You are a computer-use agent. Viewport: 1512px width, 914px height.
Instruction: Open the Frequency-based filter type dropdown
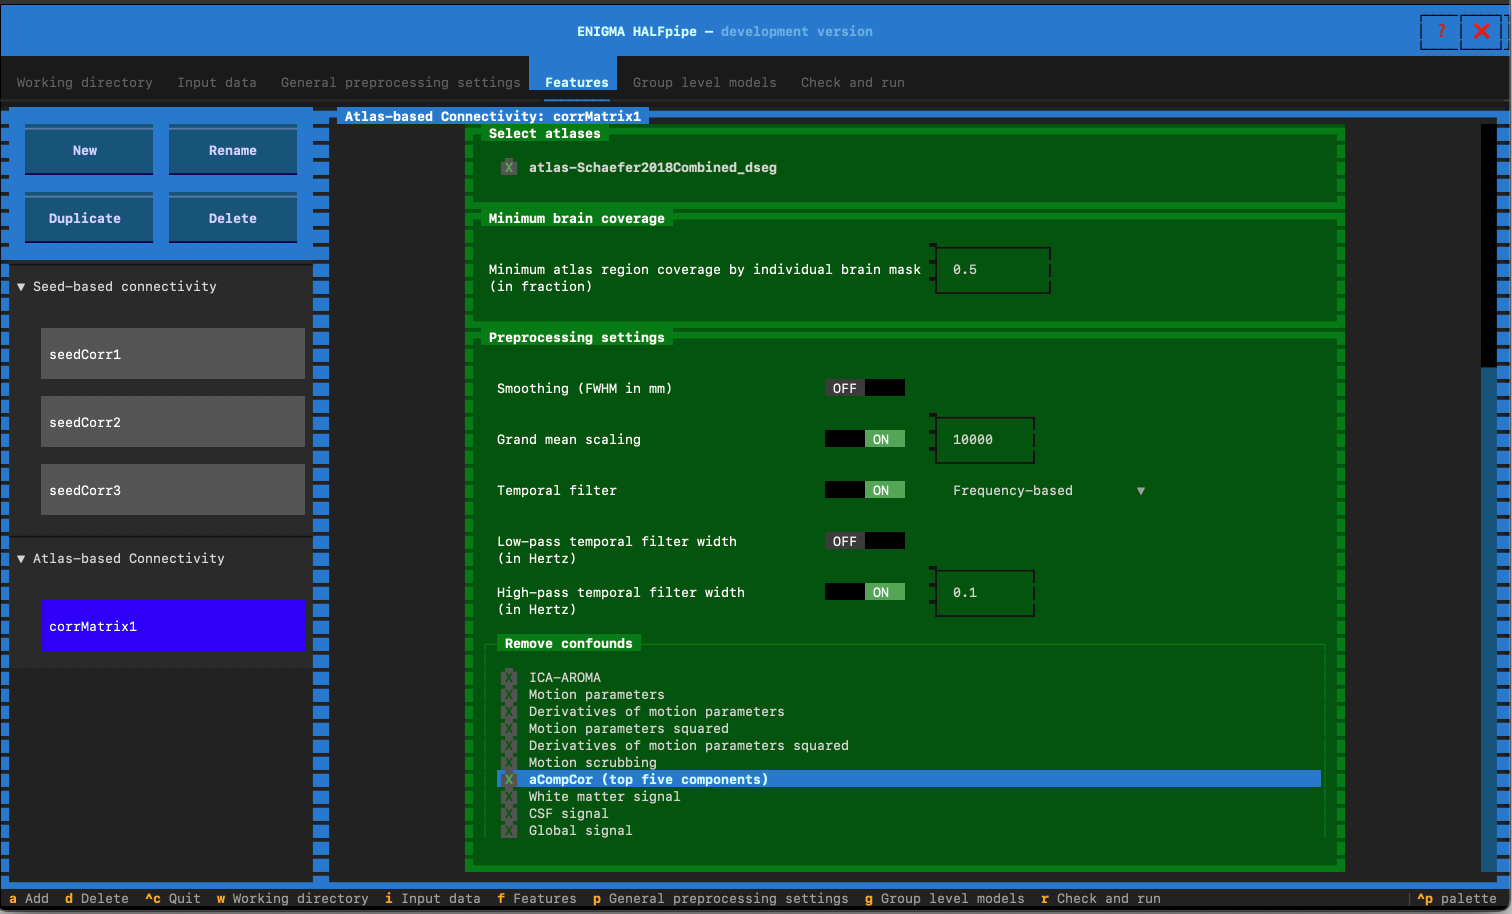pos(1049,491)
